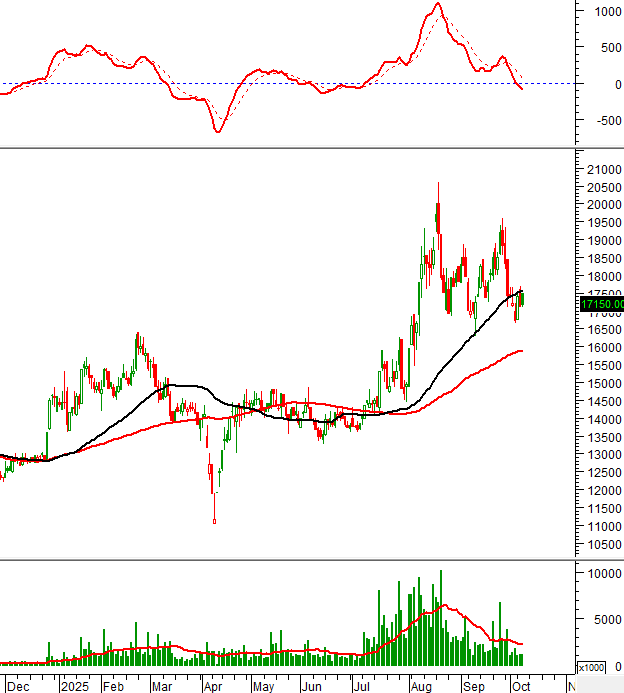
Task: Click the 21000 price axis label
Action: click(x=603, y=169)
